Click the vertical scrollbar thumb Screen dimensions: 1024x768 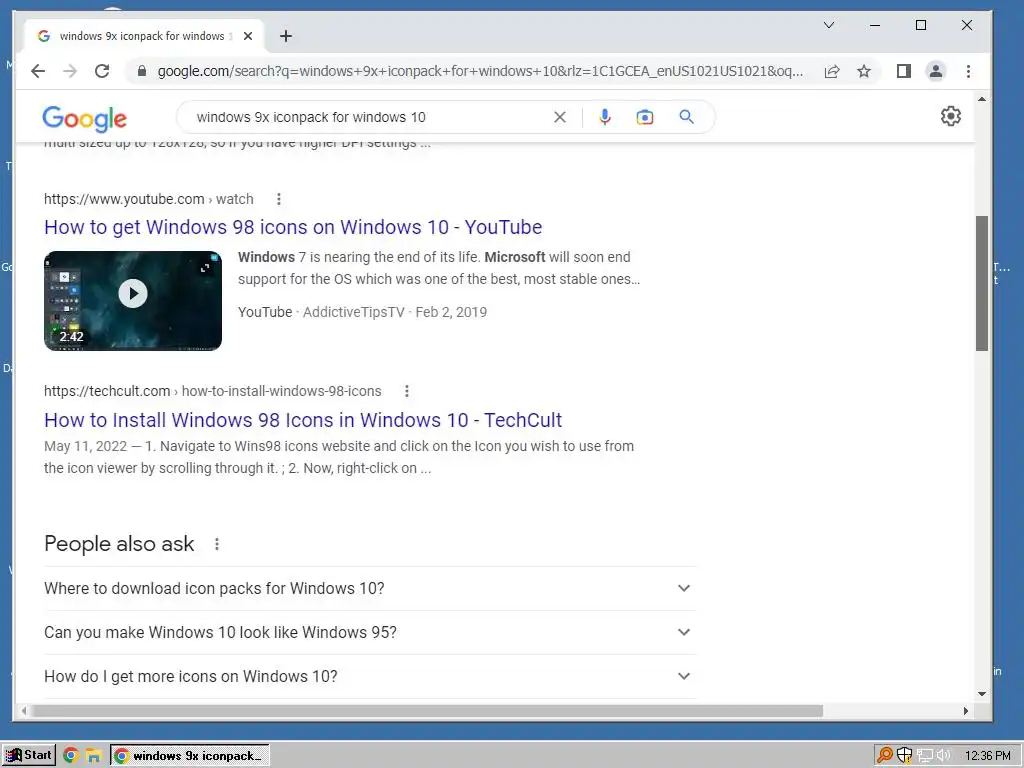982,283
